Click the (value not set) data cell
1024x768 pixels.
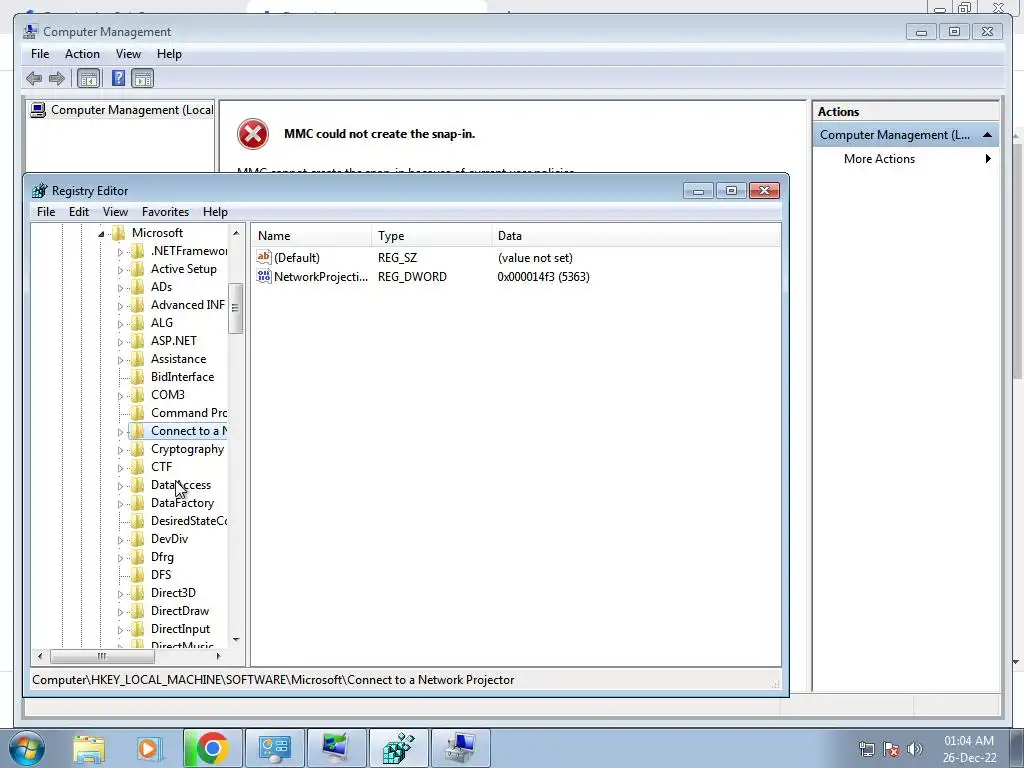[x=535, y=258]
